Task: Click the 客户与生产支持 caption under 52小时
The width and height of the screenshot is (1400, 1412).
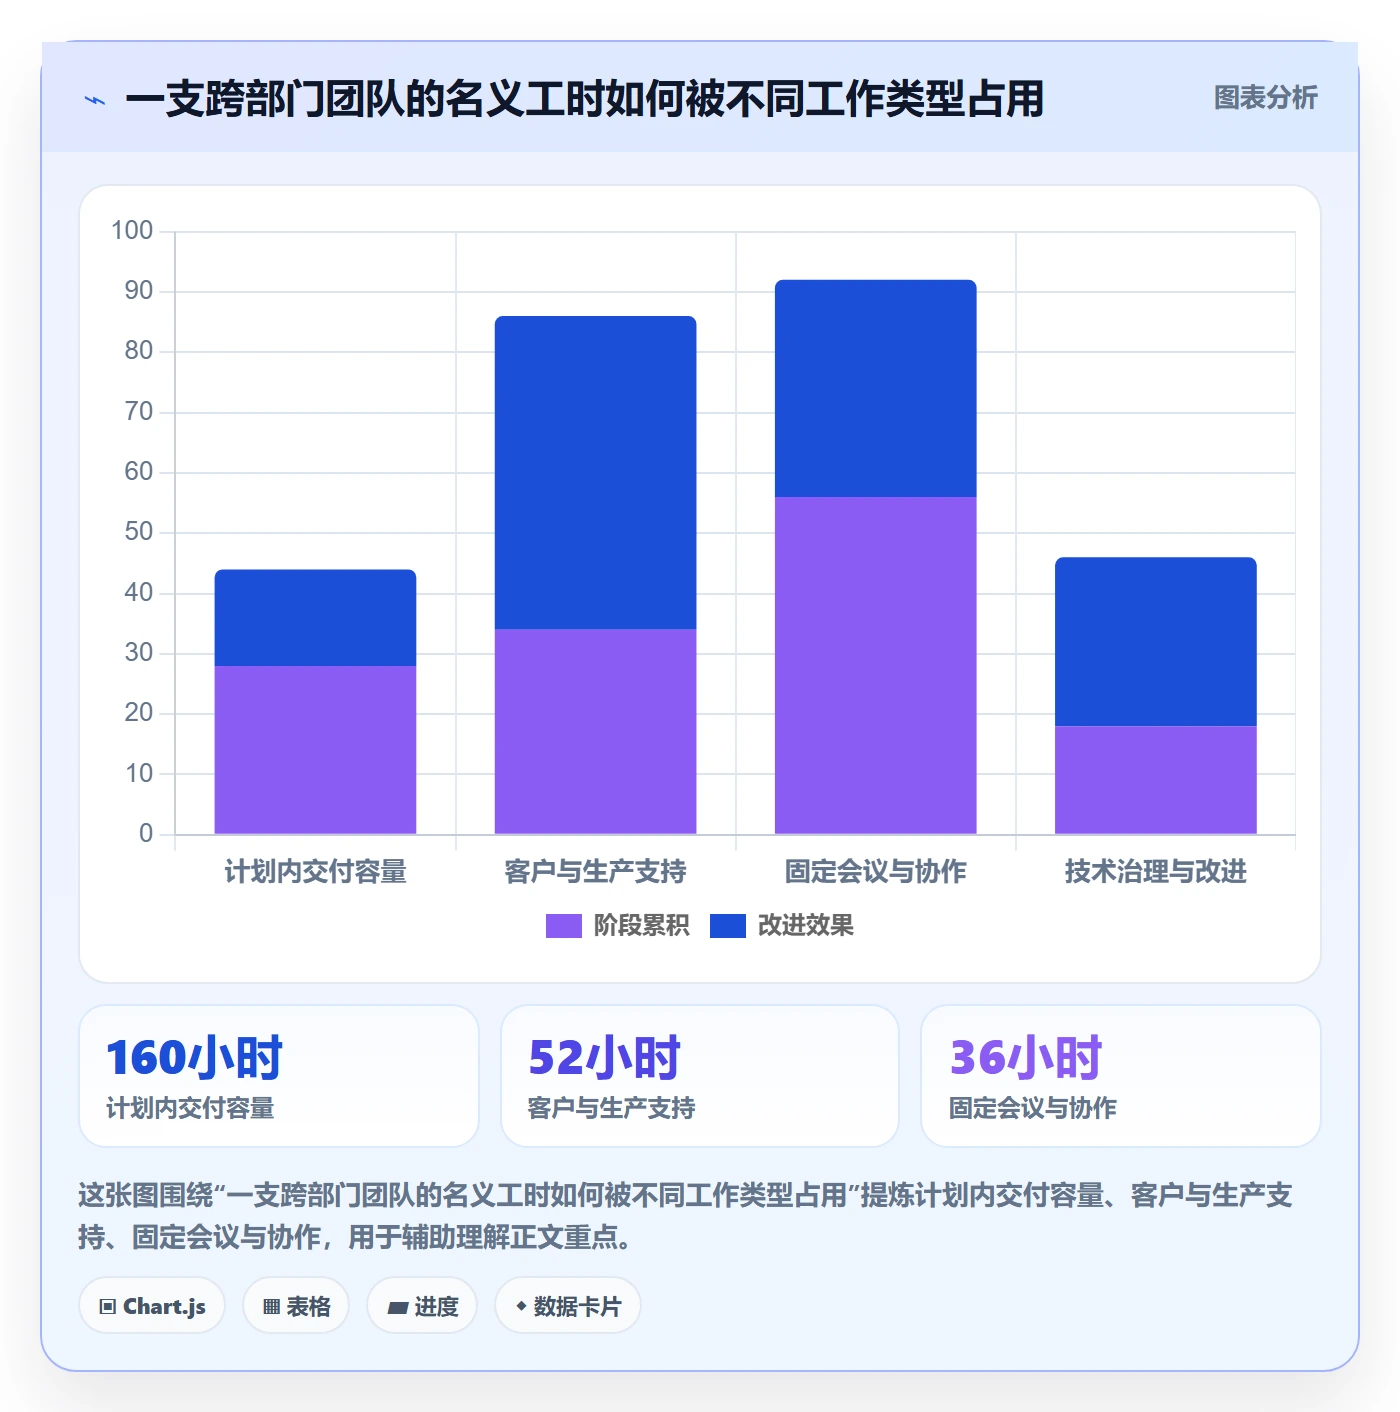Action: click(x=611, y=1108)
